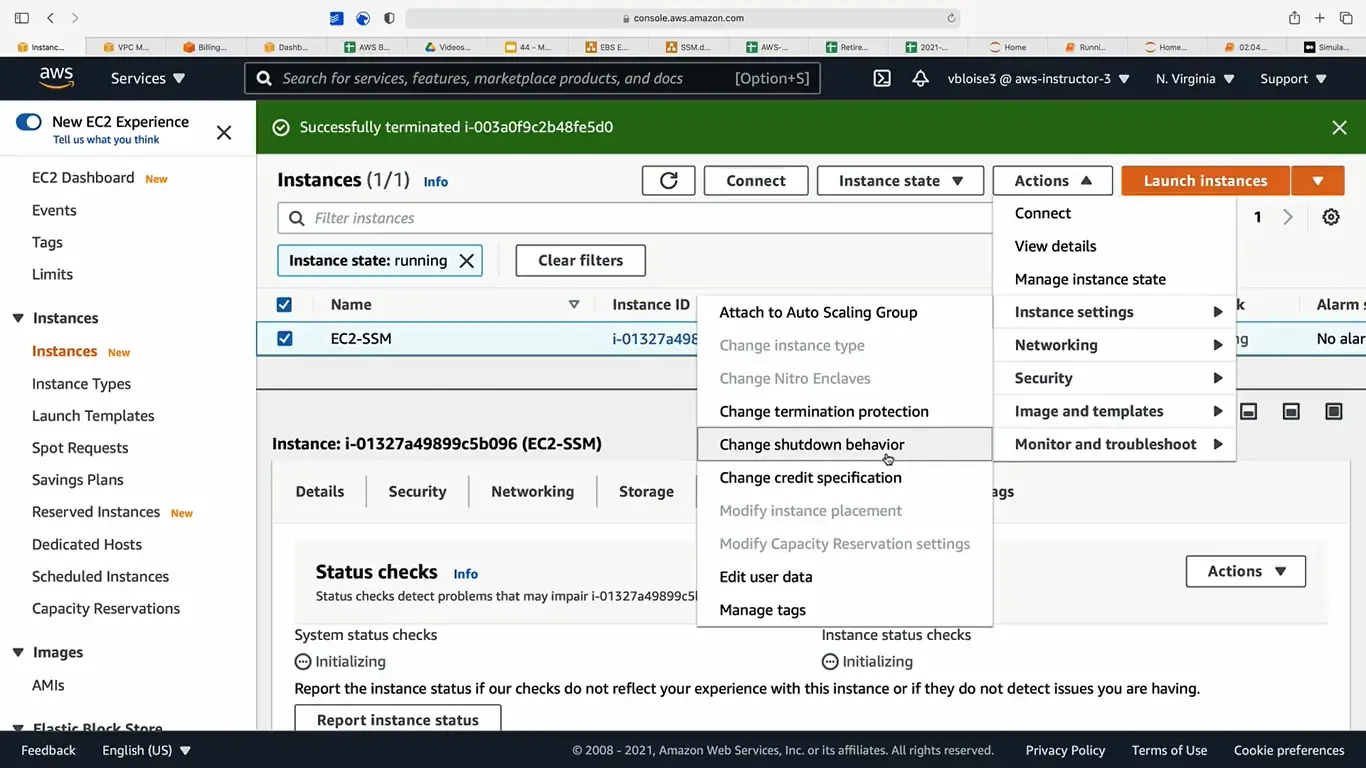Set details pane to medium split view

click(1291, 411)
